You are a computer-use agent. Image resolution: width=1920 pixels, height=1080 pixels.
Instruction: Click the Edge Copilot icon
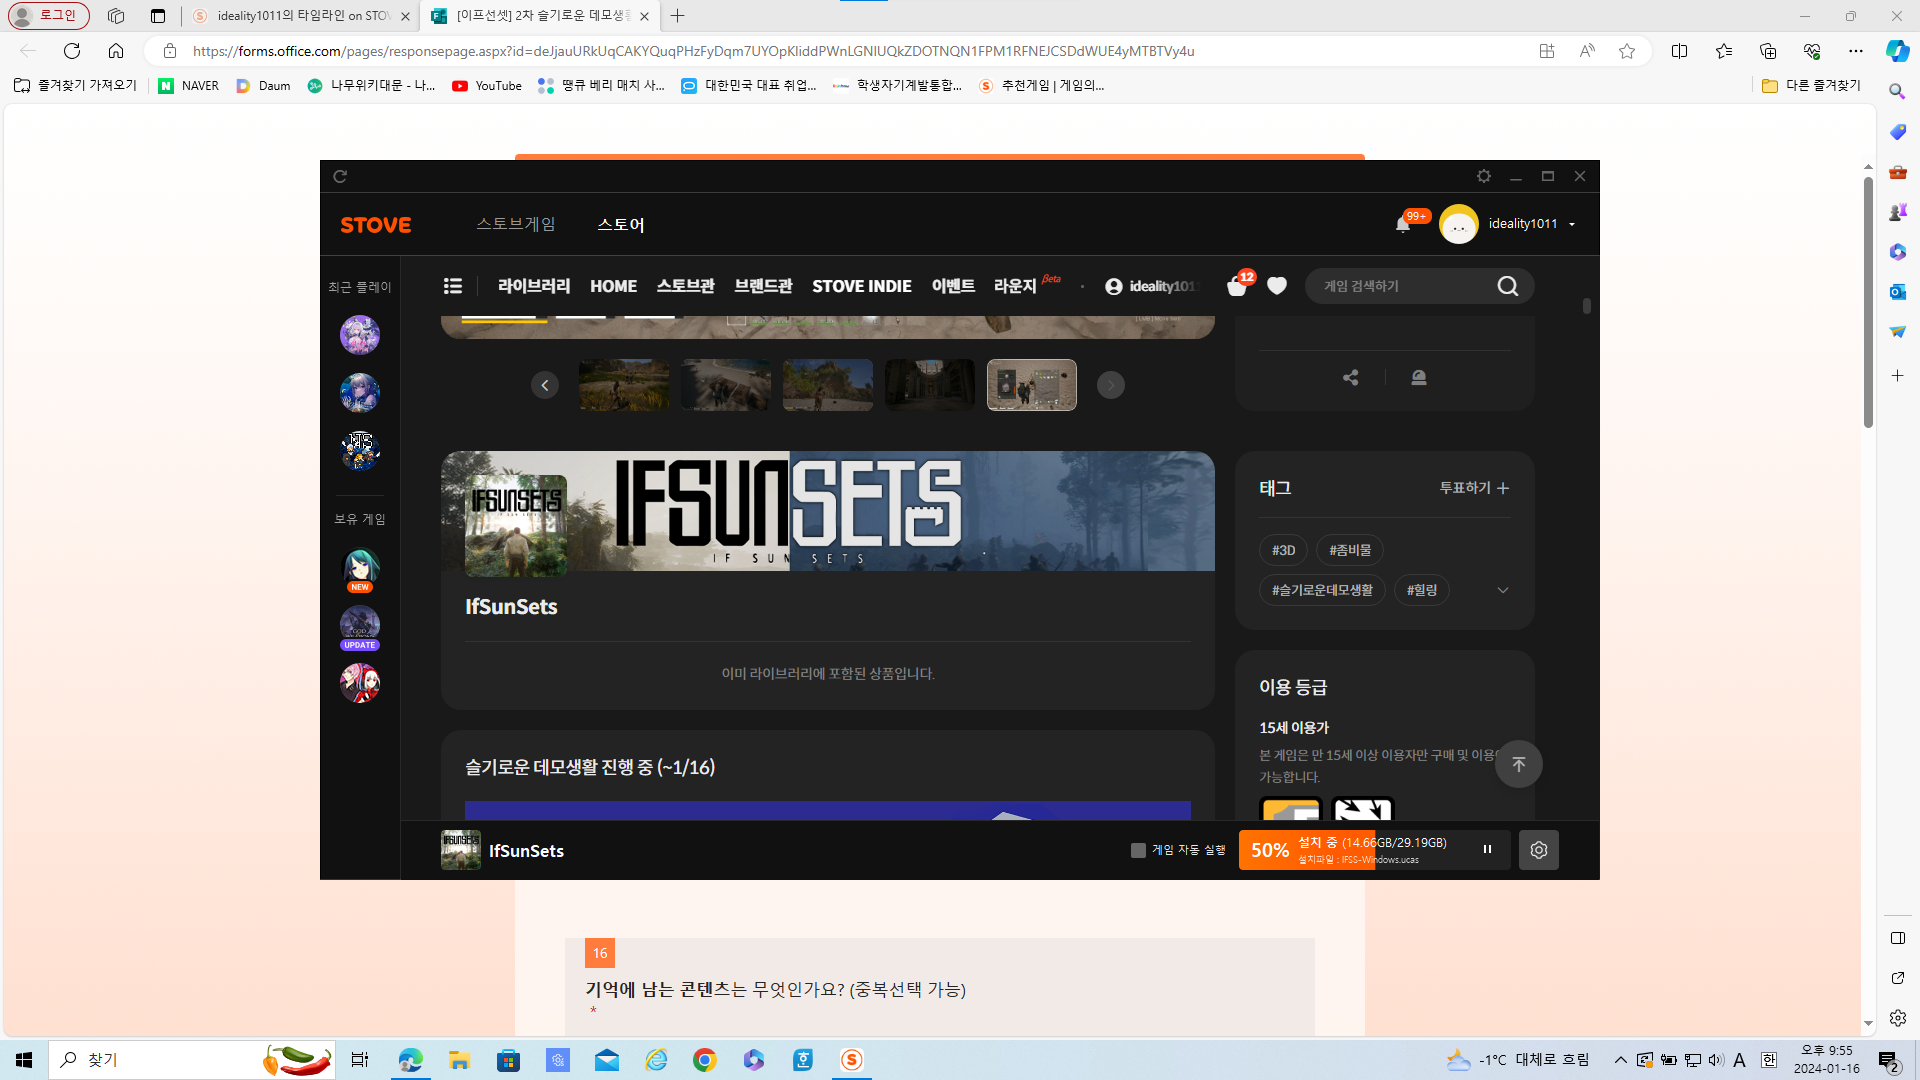tap(1897, 51)
